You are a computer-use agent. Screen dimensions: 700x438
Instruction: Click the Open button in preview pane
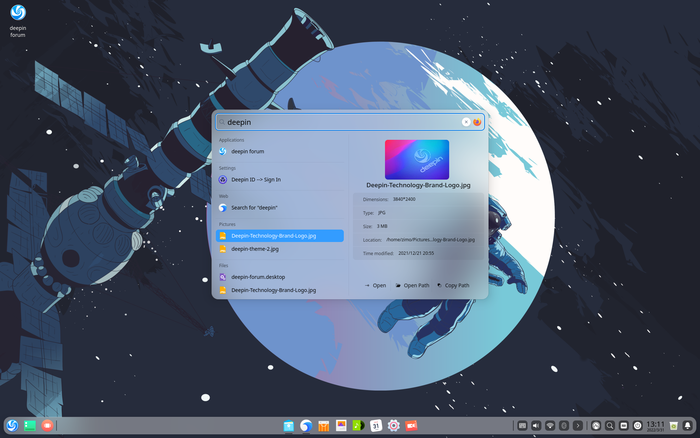375,285
